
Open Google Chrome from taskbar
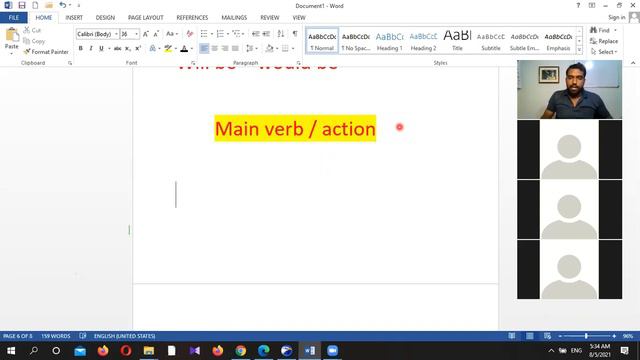pyautogui.click(x=241, y=351)
